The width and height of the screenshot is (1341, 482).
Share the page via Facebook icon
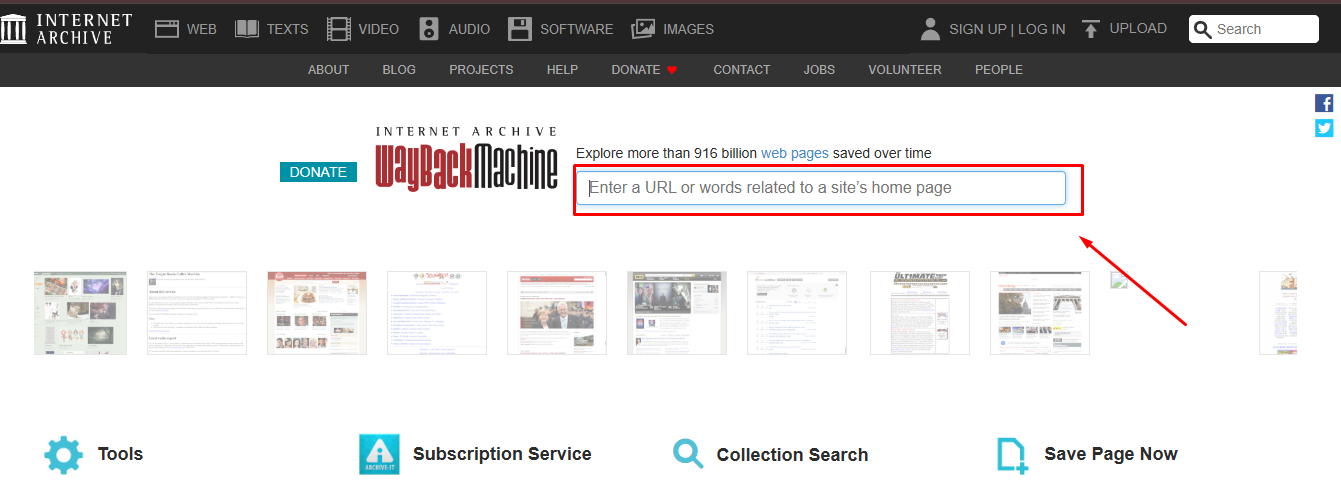point(1324,103)
